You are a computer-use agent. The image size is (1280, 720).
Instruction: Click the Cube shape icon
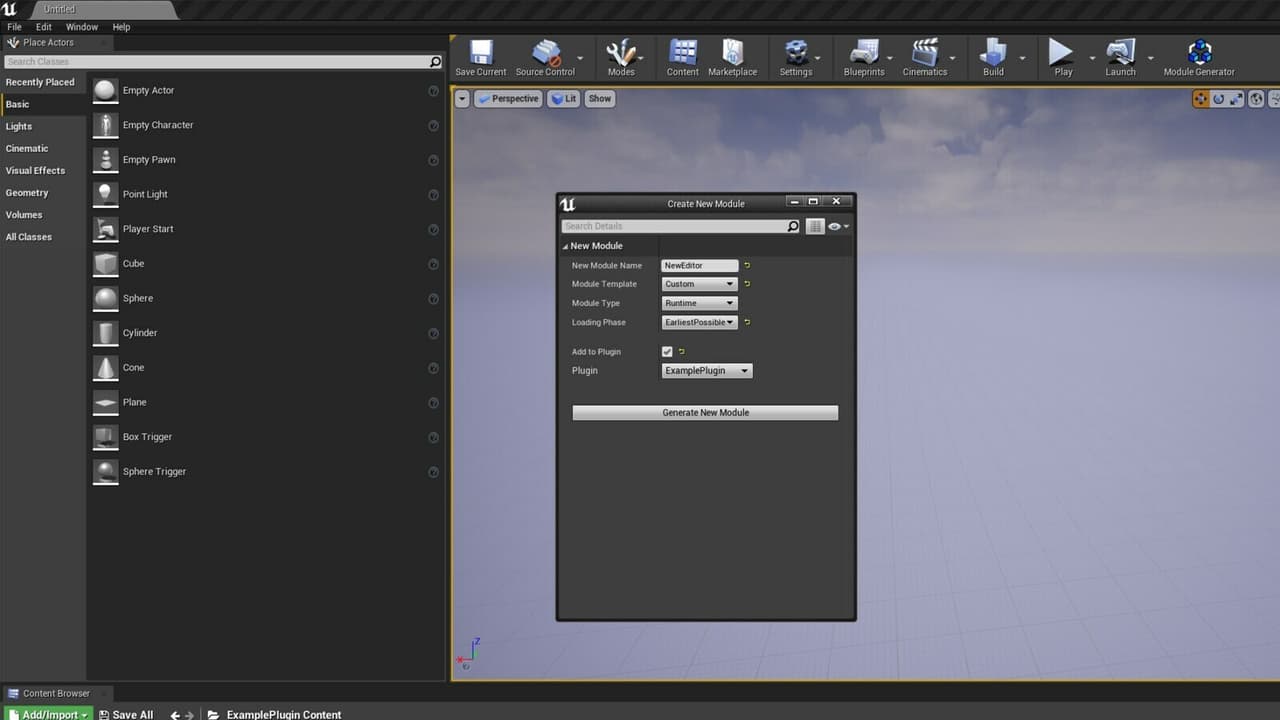point(105,264)
